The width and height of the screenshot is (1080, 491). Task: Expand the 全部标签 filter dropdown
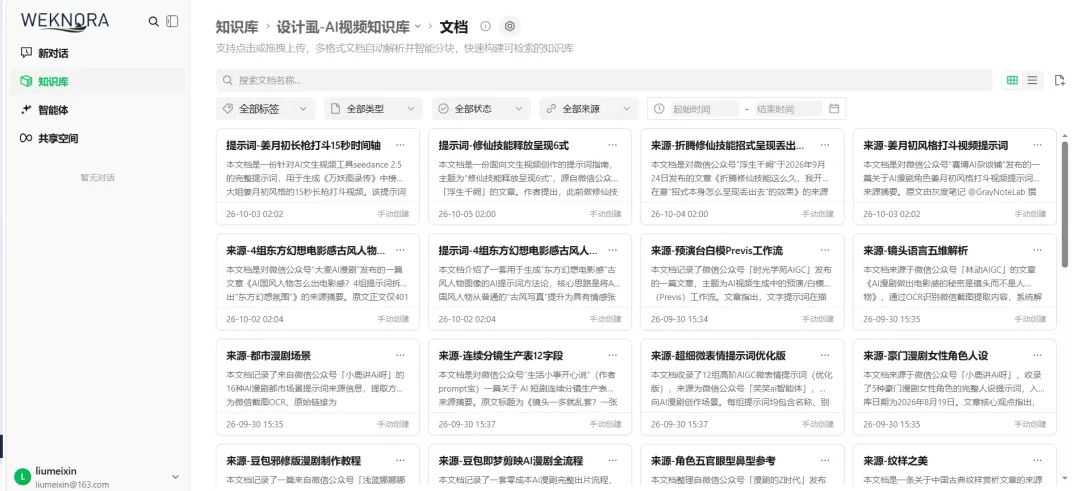coord(265,109)
